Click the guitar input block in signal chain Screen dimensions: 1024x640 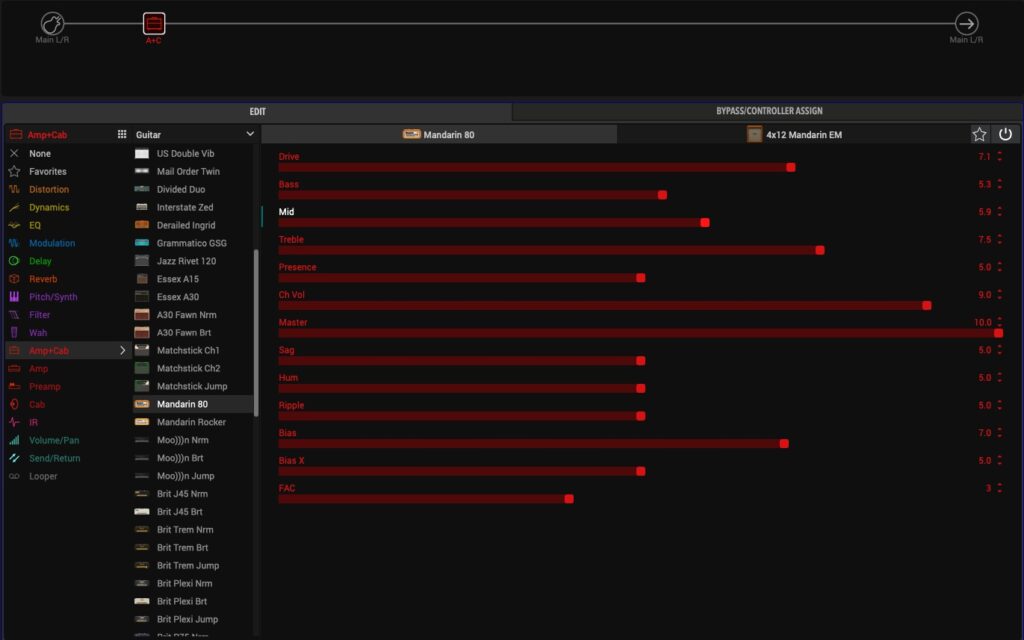pyautogui.click(x=52, y=23)
